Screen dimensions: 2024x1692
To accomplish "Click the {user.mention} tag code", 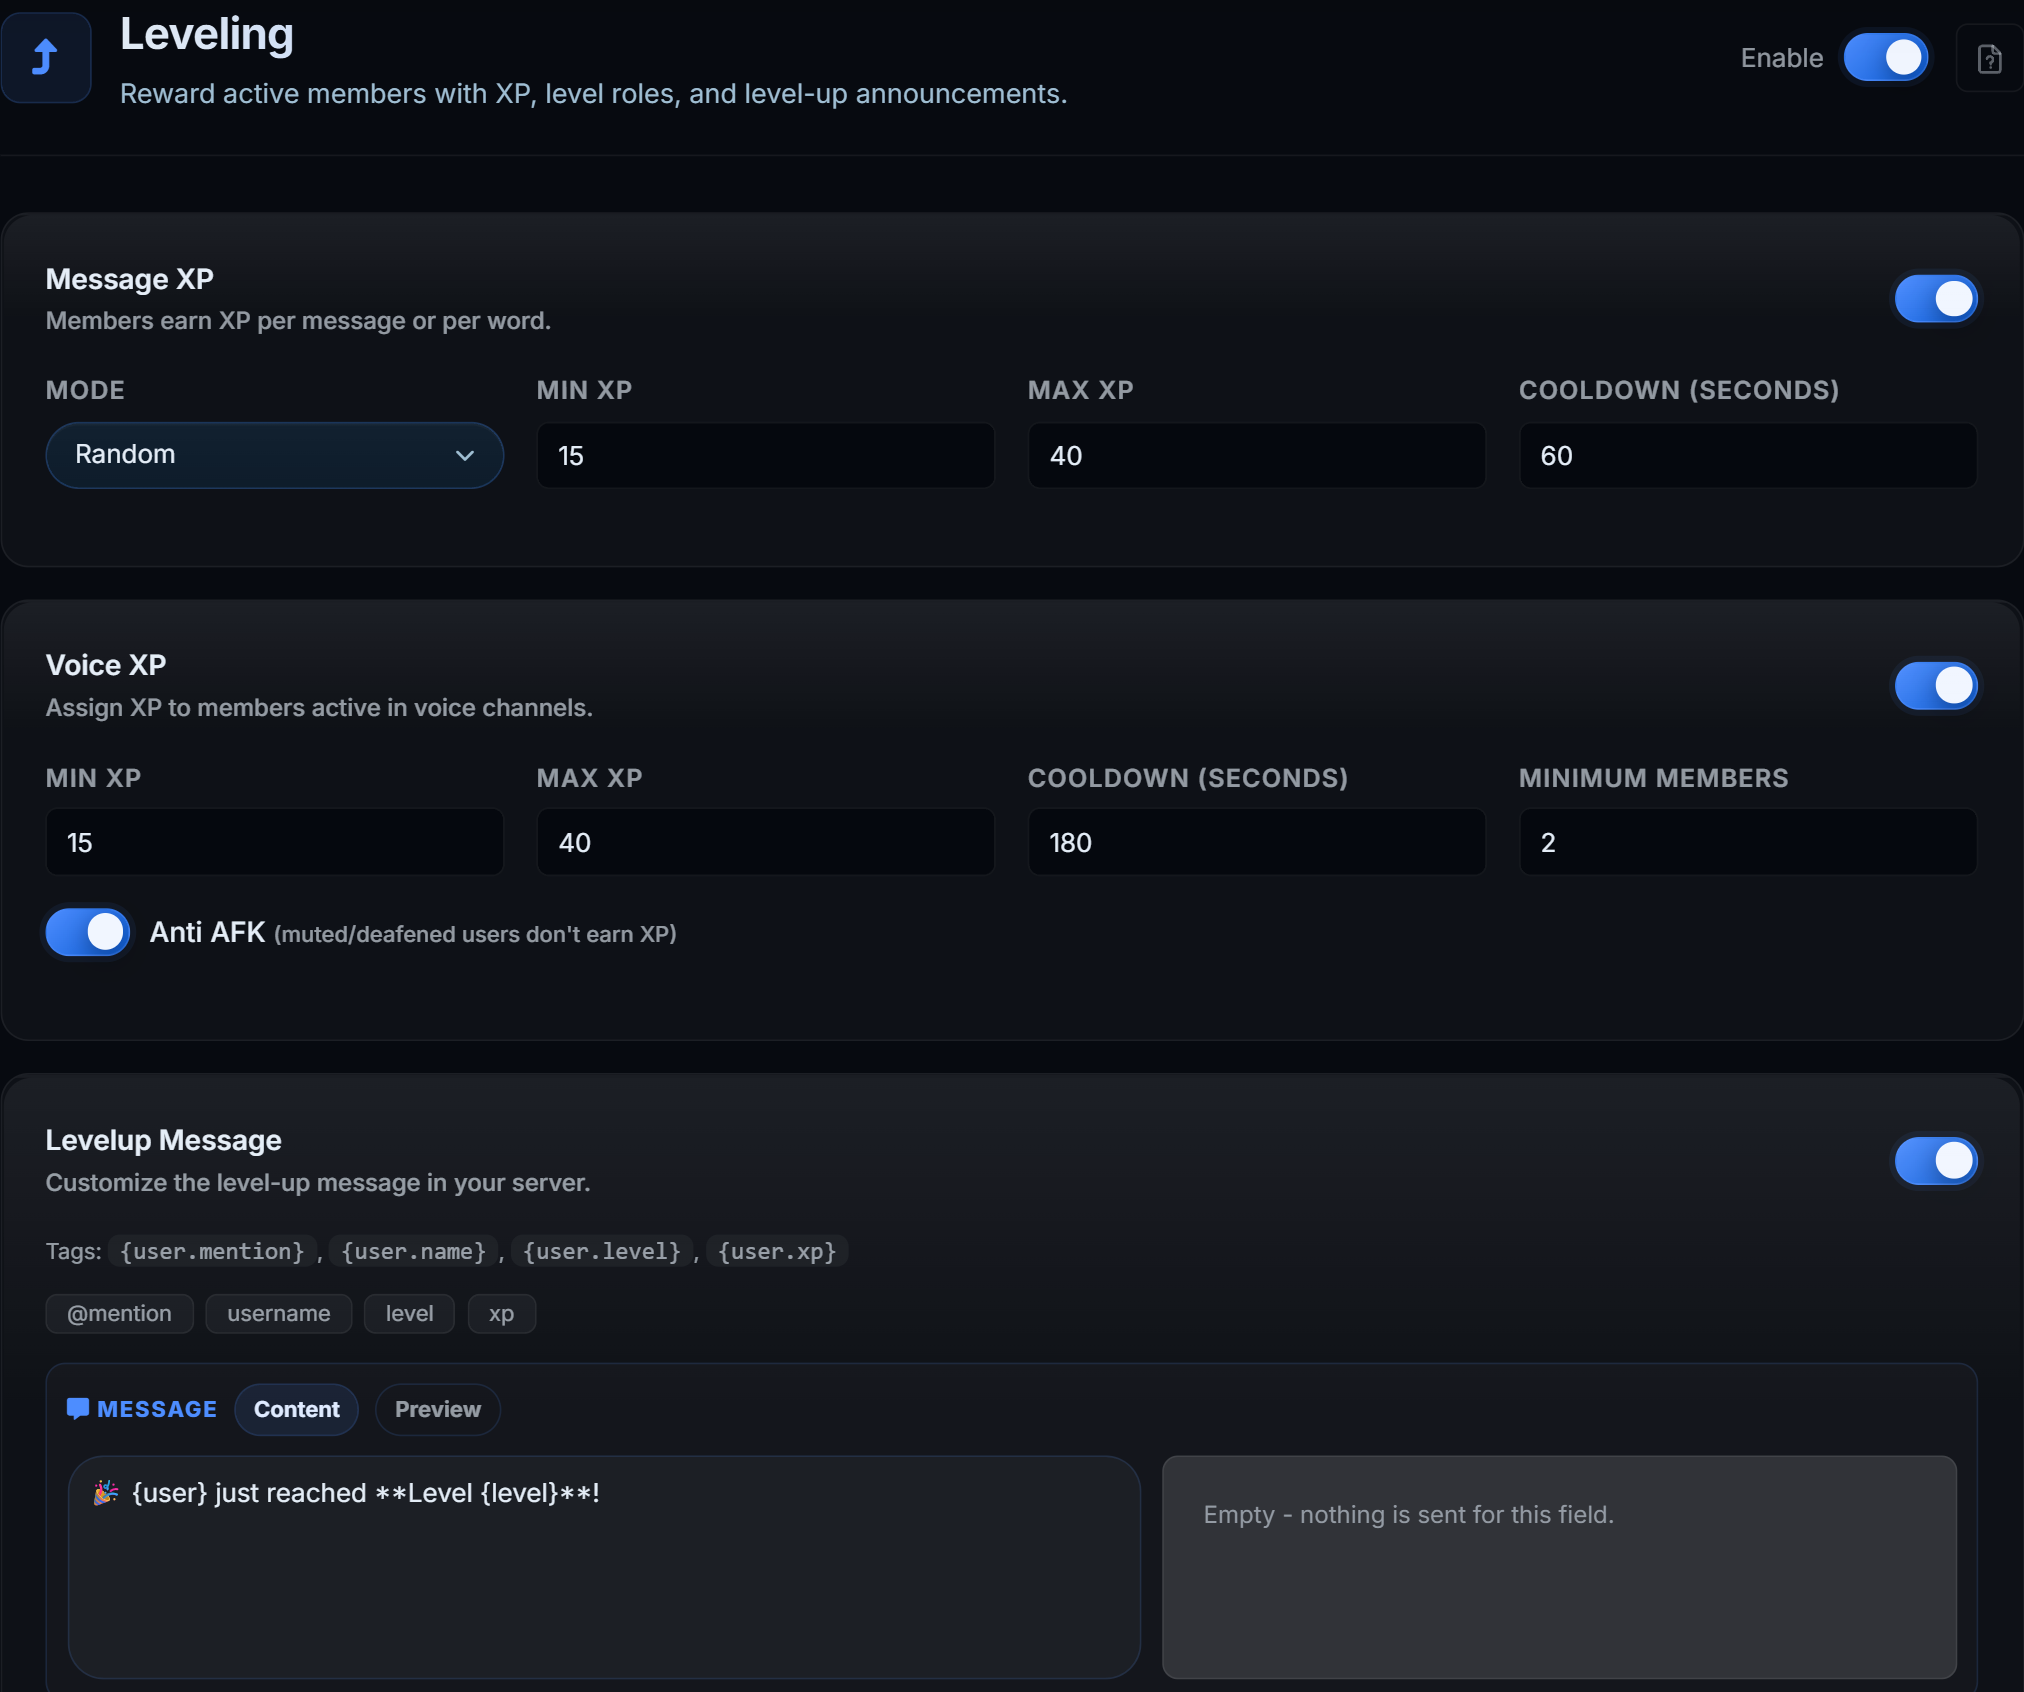I will tap(212, 1252).
